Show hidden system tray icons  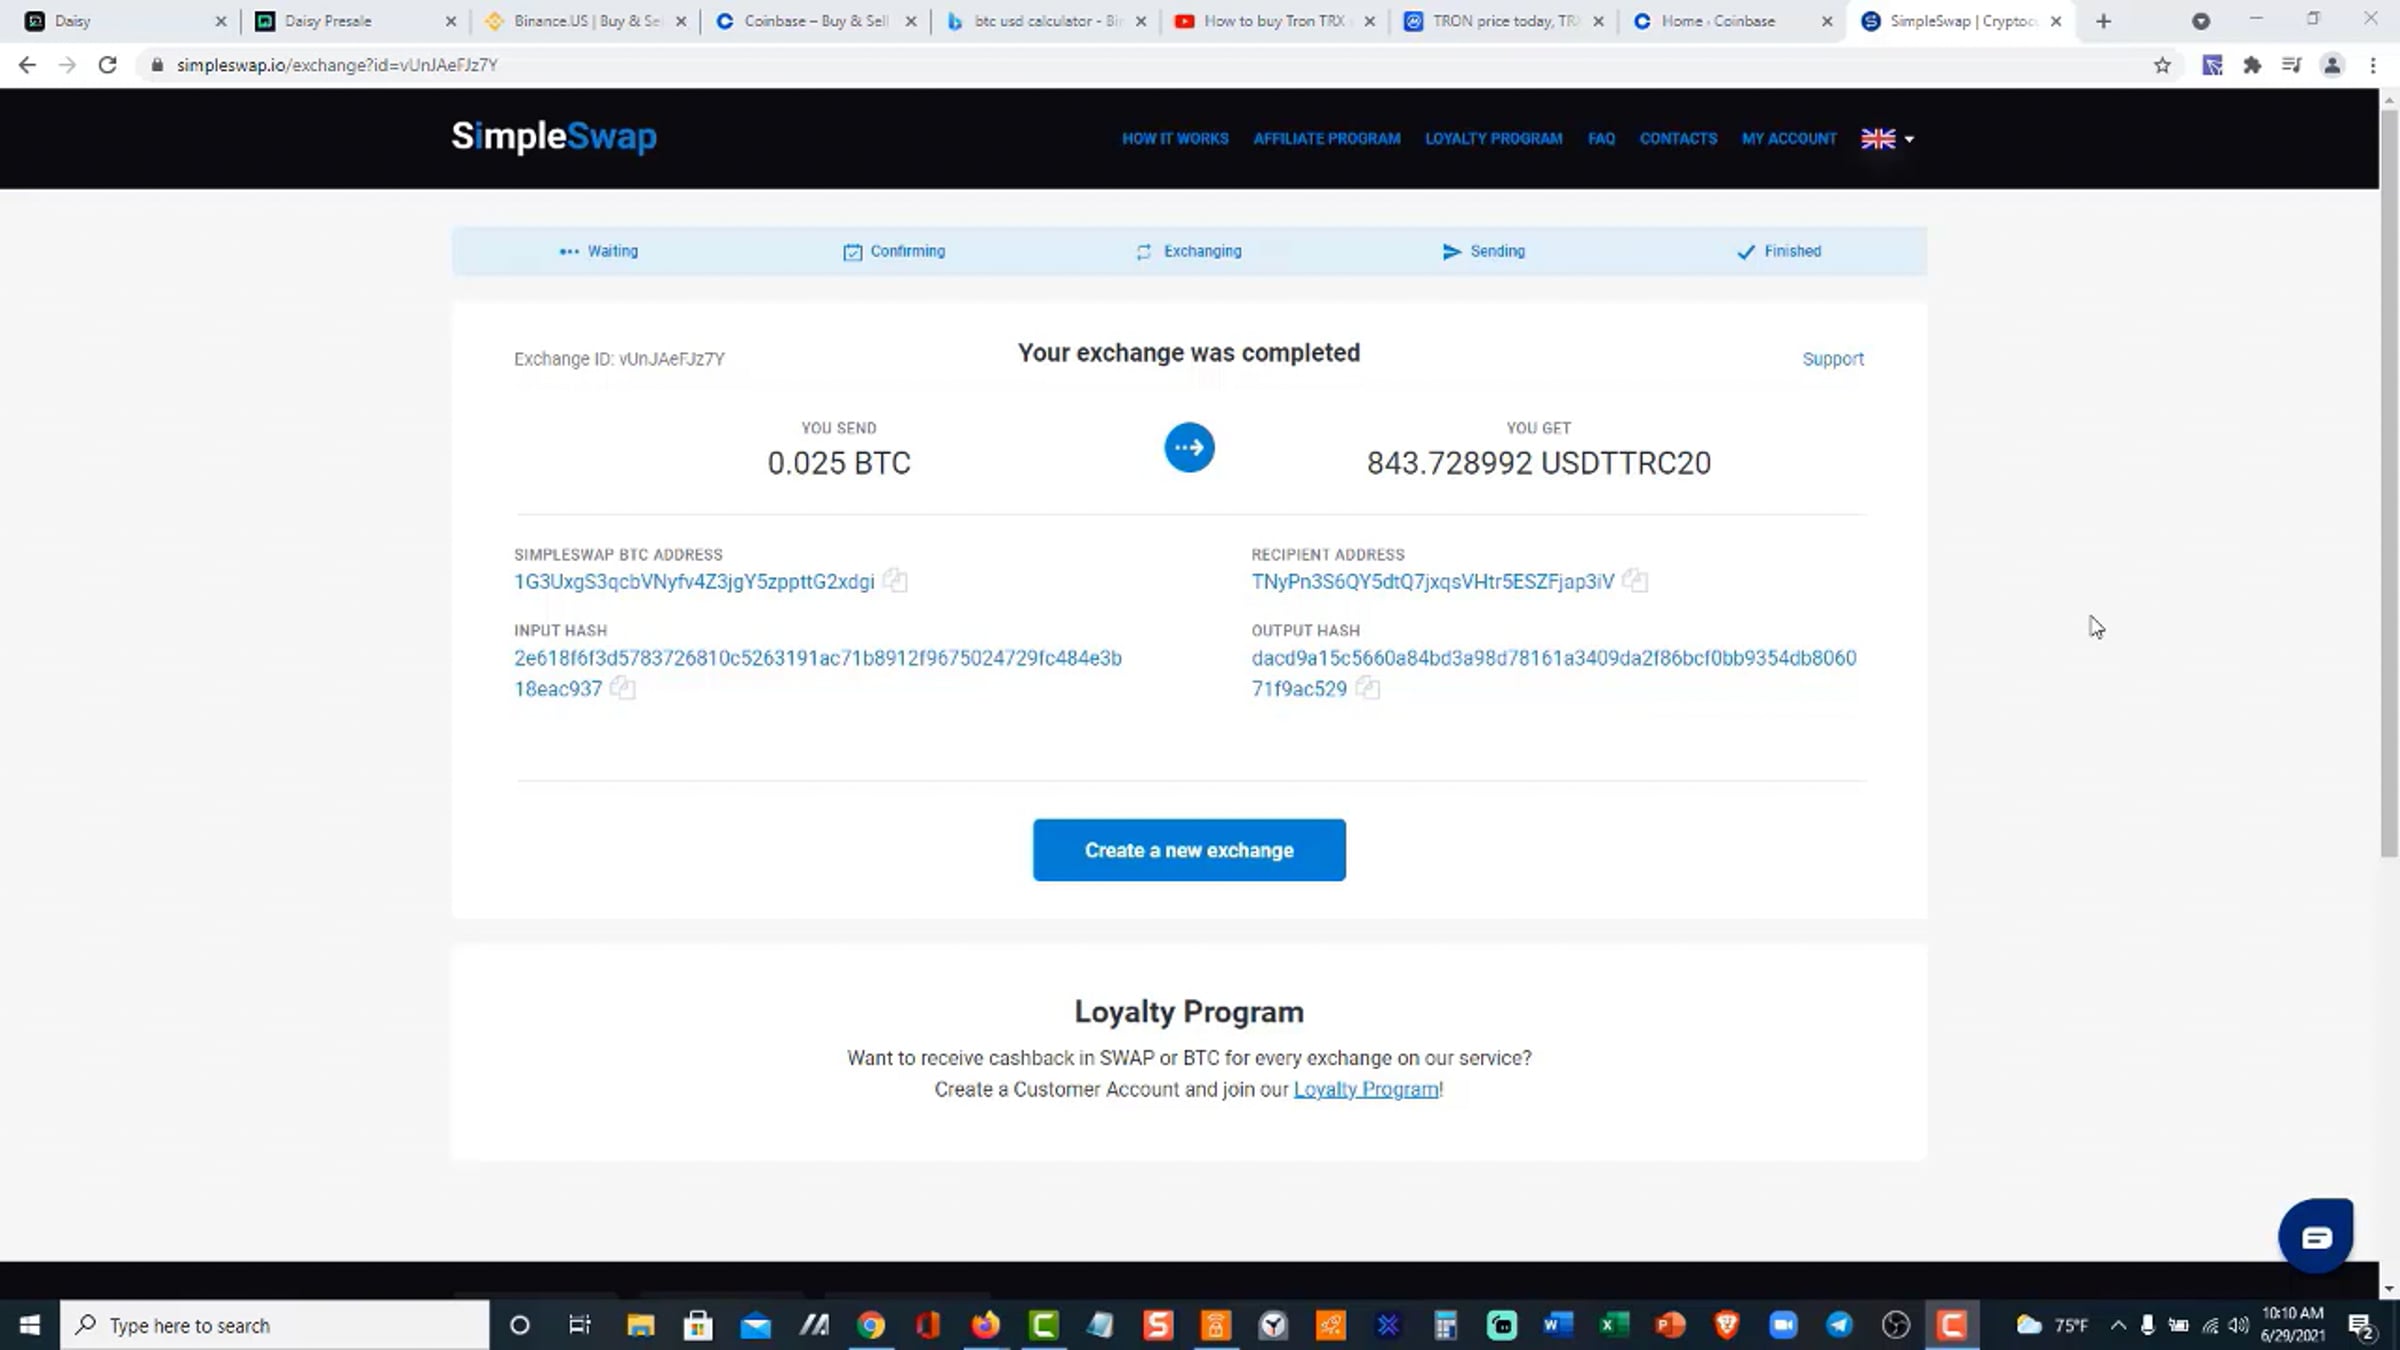tap(2118, 1325)
